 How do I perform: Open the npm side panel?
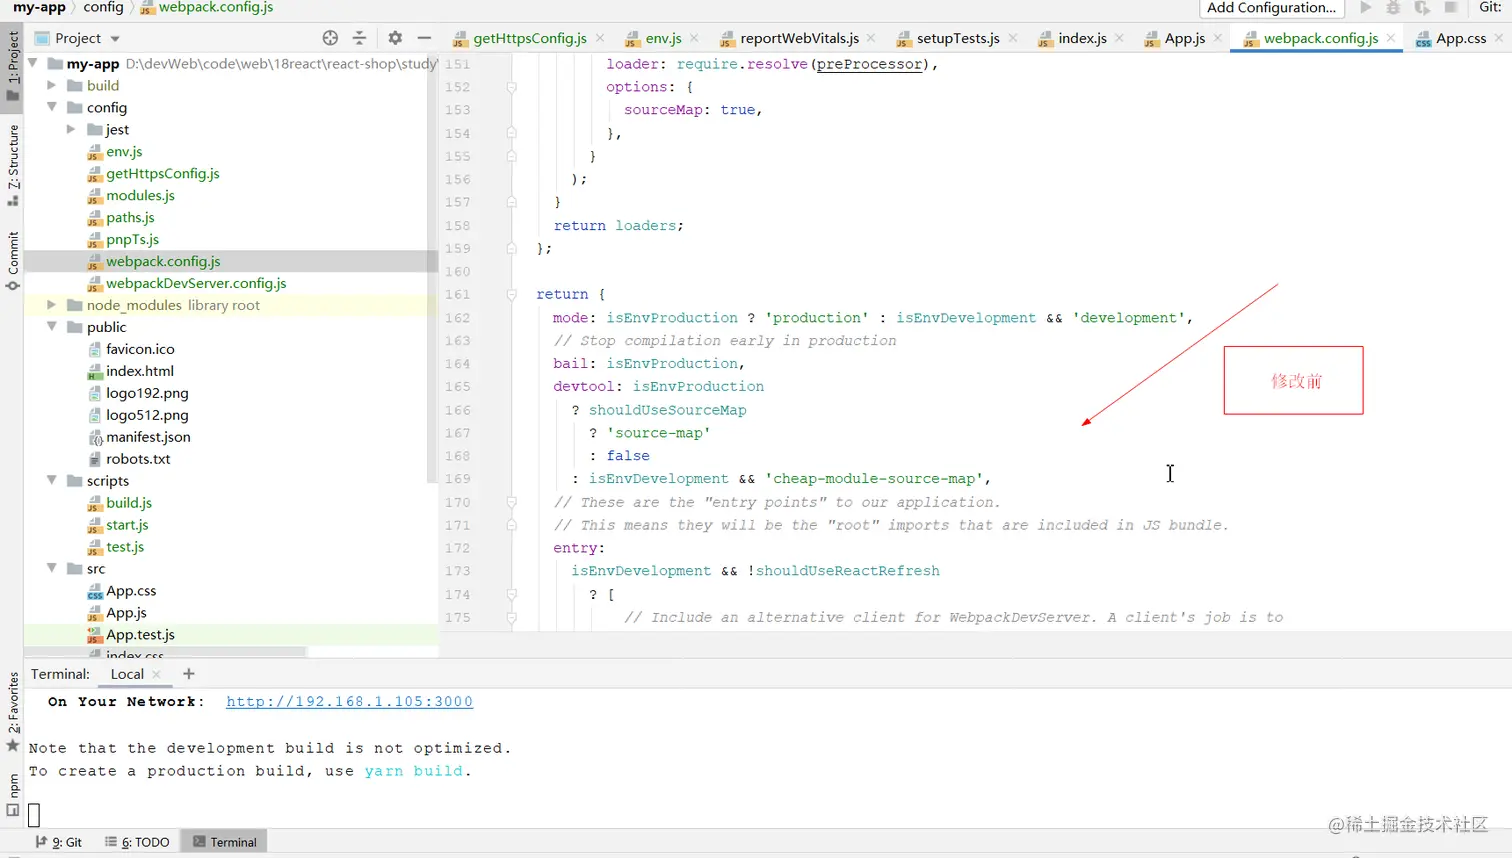point(12,794)
